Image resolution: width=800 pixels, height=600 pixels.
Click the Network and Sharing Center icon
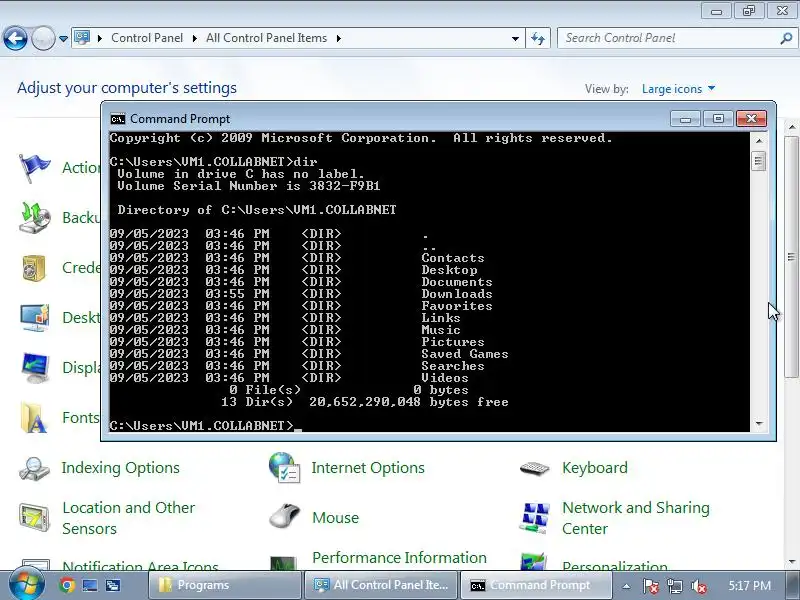(x=534, y=518)
